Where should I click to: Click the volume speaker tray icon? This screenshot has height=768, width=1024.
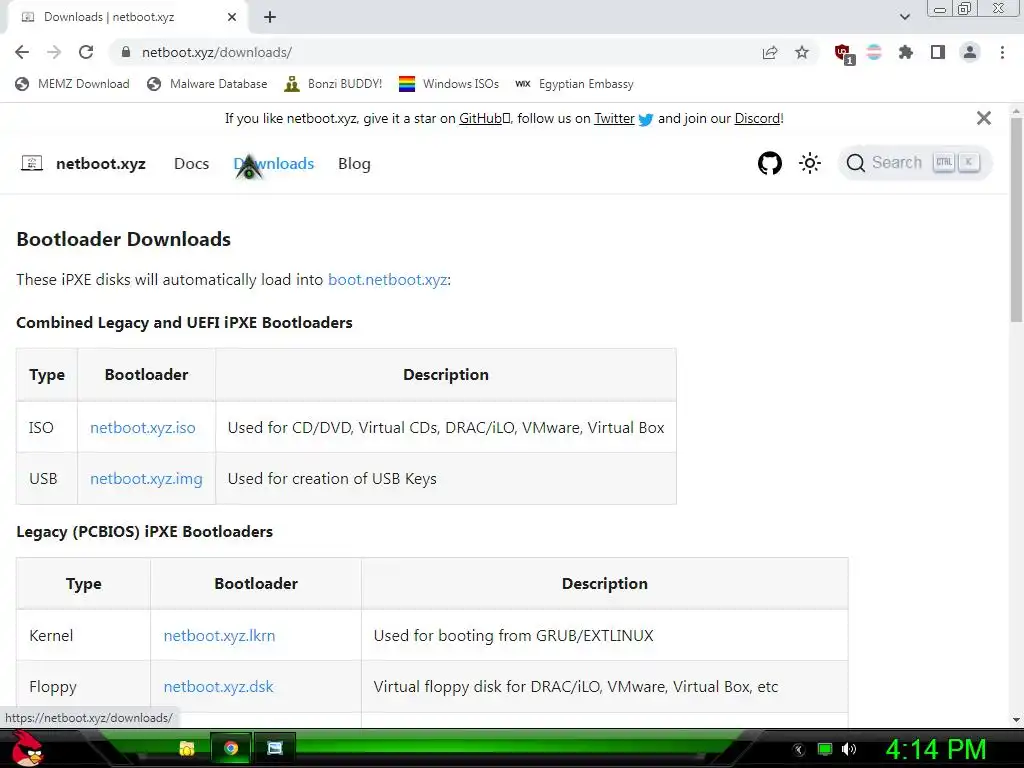[x=849, y=749]
